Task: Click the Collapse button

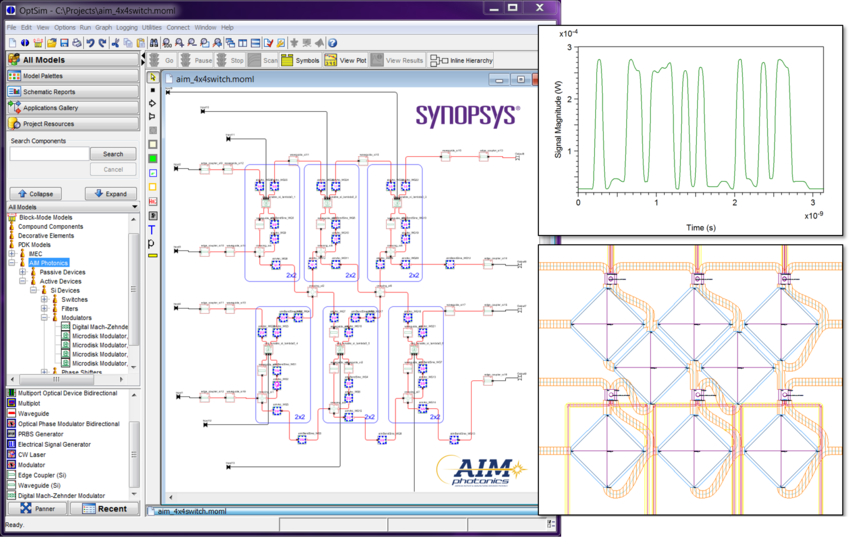Action: tap(35, 194)
